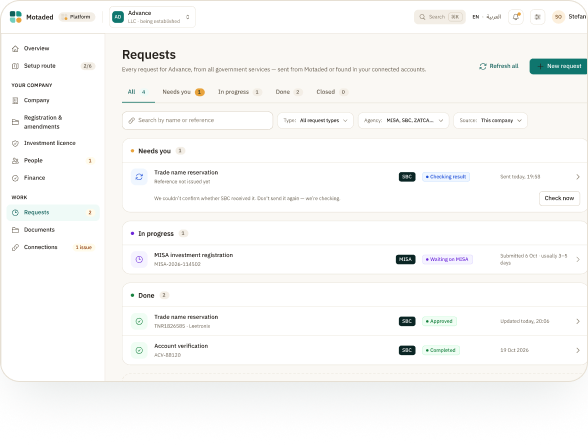This screenshot has height=446, width=588.
Task: Click the check icon of Account verification
Action: pos(139,350)
